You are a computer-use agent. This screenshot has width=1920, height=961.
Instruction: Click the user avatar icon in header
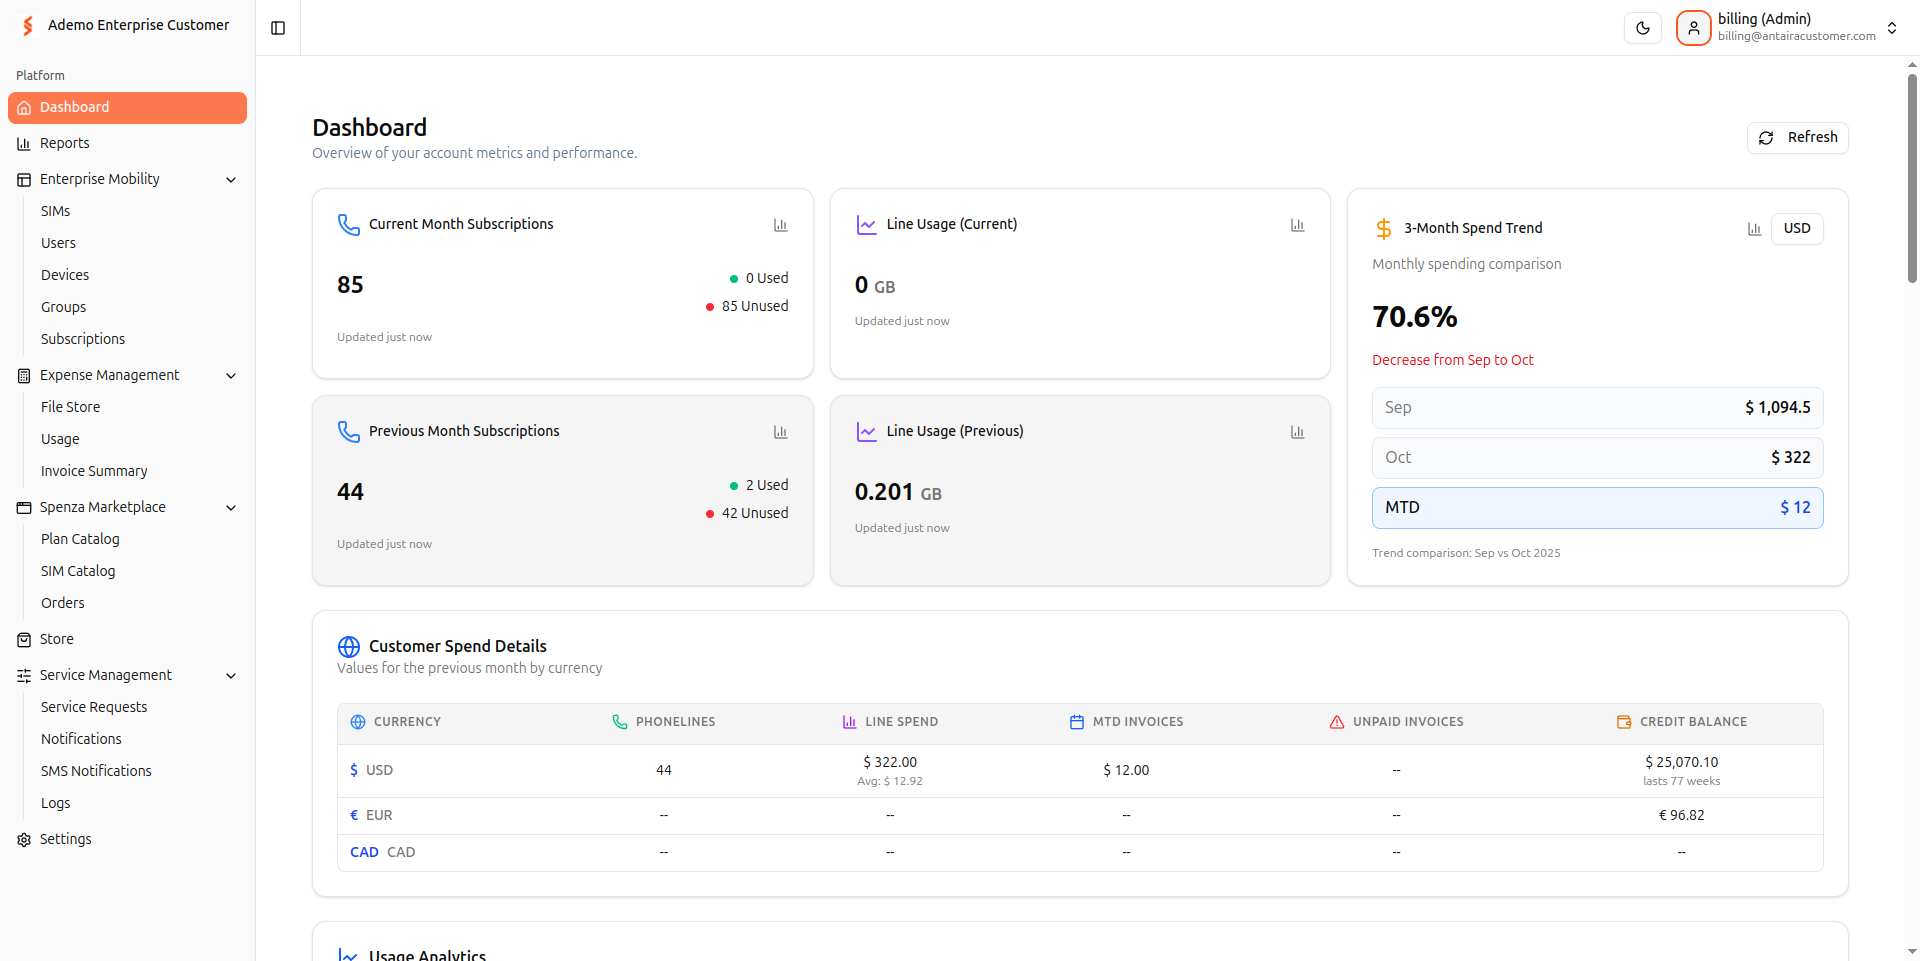click(1693, 28)
